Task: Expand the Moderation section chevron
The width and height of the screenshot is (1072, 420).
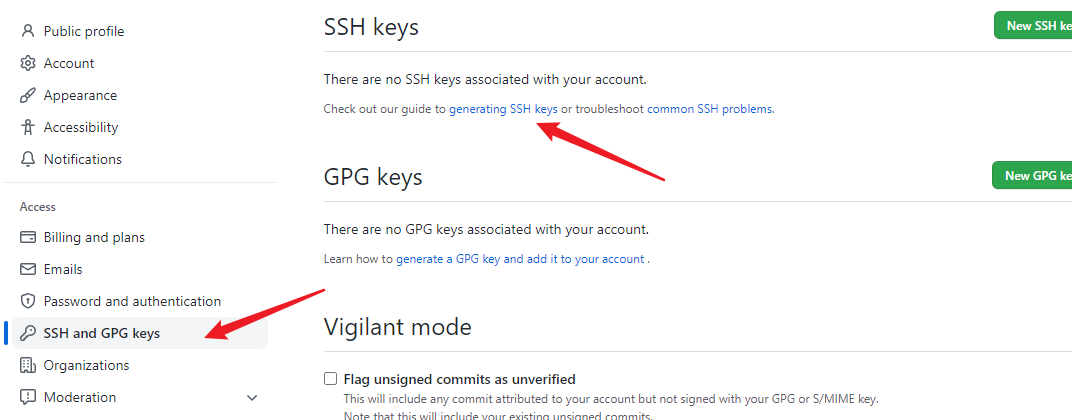Action: 252,398
